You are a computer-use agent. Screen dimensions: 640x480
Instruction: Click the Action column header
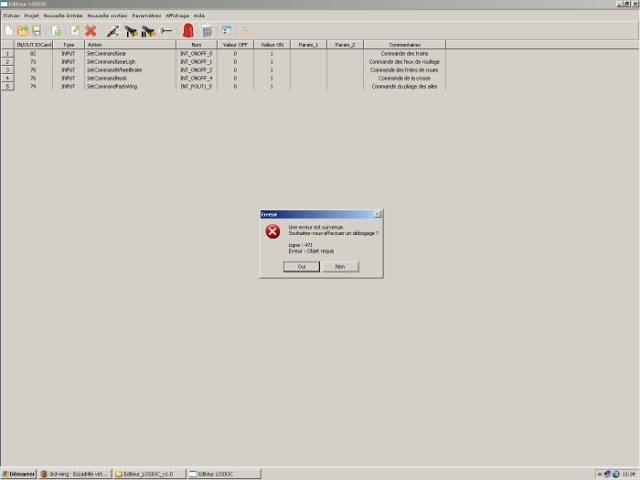(x=94, y=45)
